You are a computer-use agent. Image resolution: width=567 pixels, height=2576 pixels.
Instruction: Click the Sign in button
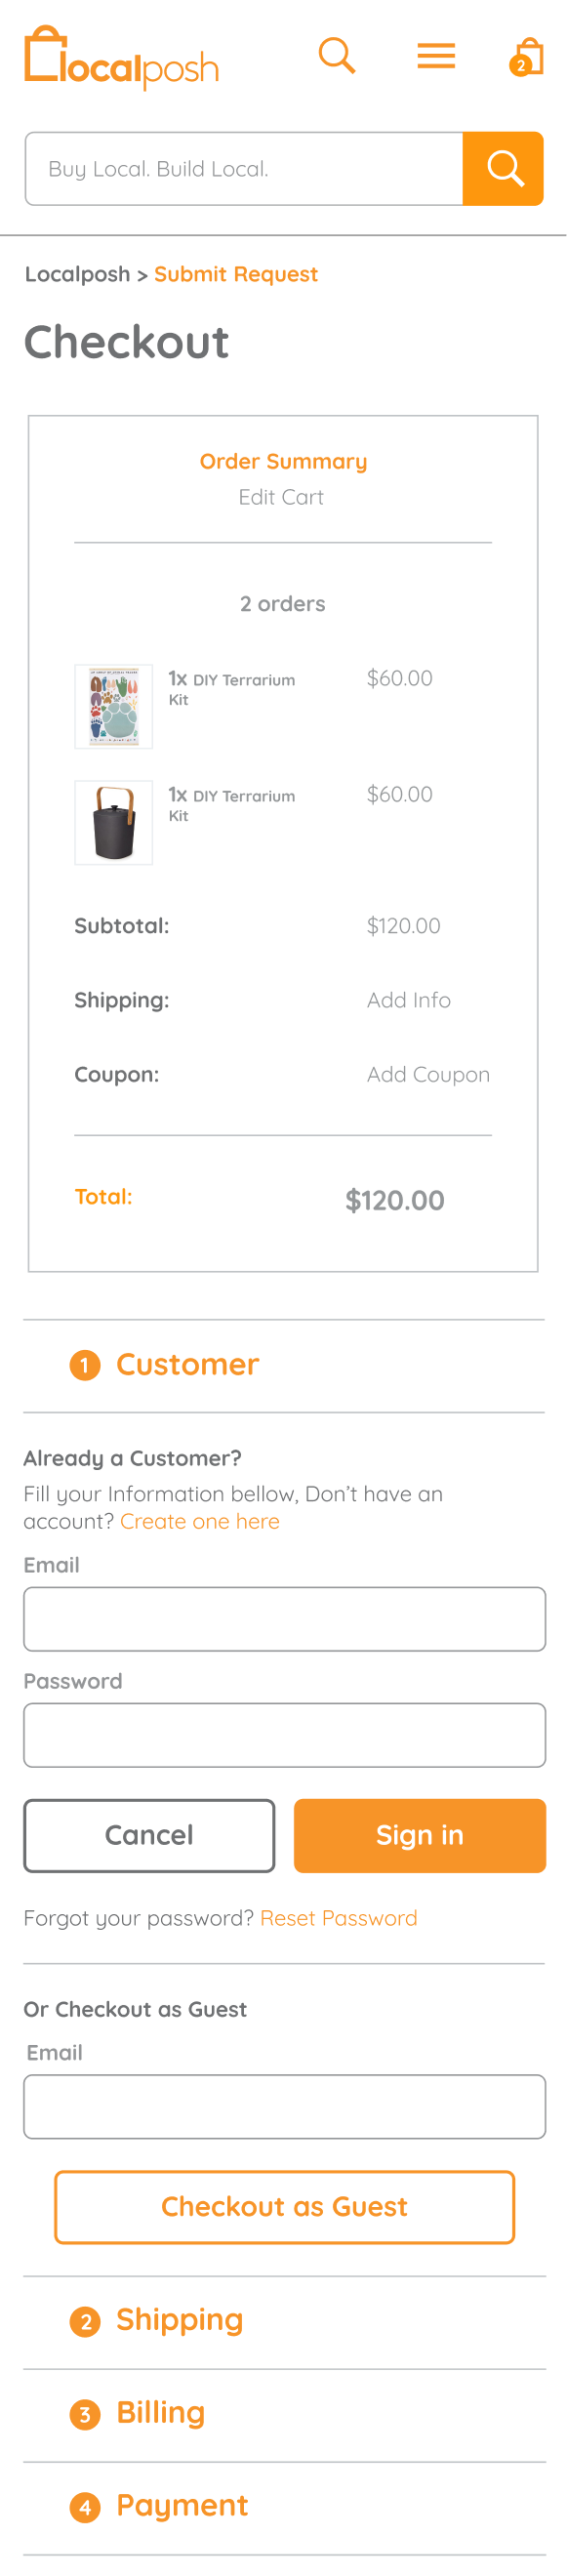pyautogui.click(x=419, y=1835)
